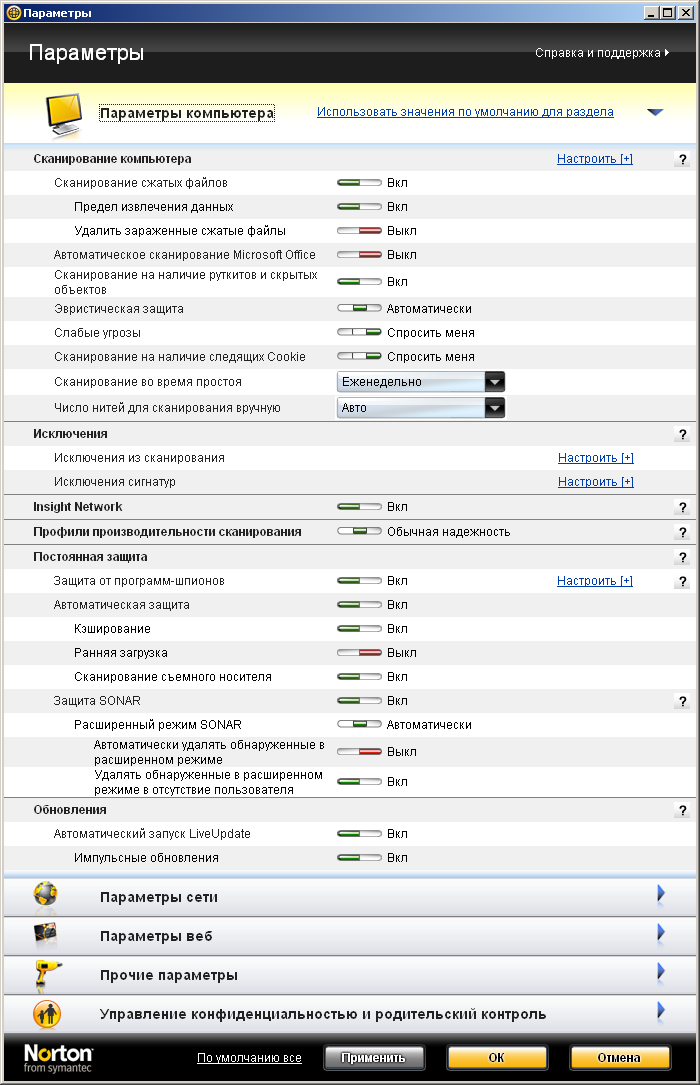Adjust the Эвристическая защита slider
Viewport: 700px width, 1085px height.
pos(359,309)
